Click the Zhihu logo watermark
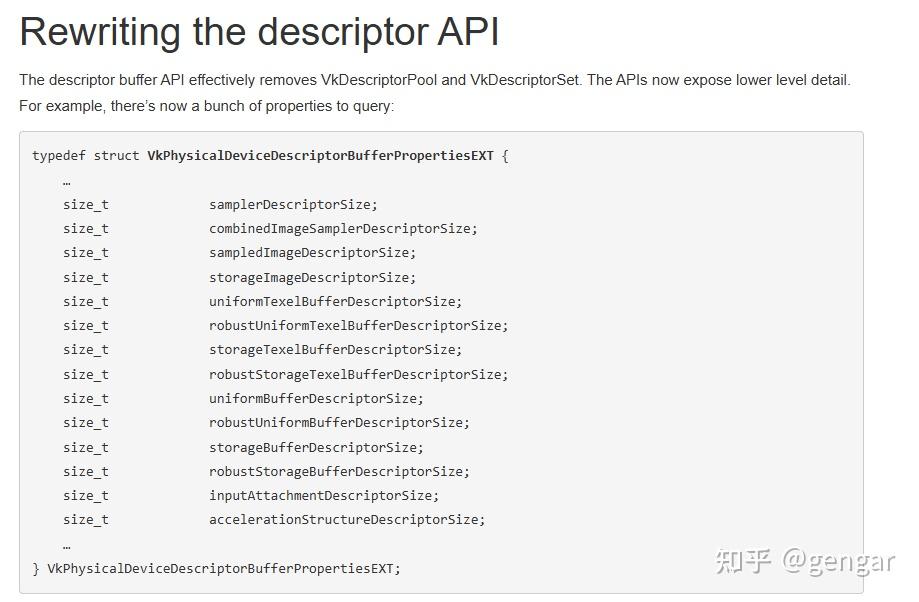 pyautogui.click(x=743, y=561)
